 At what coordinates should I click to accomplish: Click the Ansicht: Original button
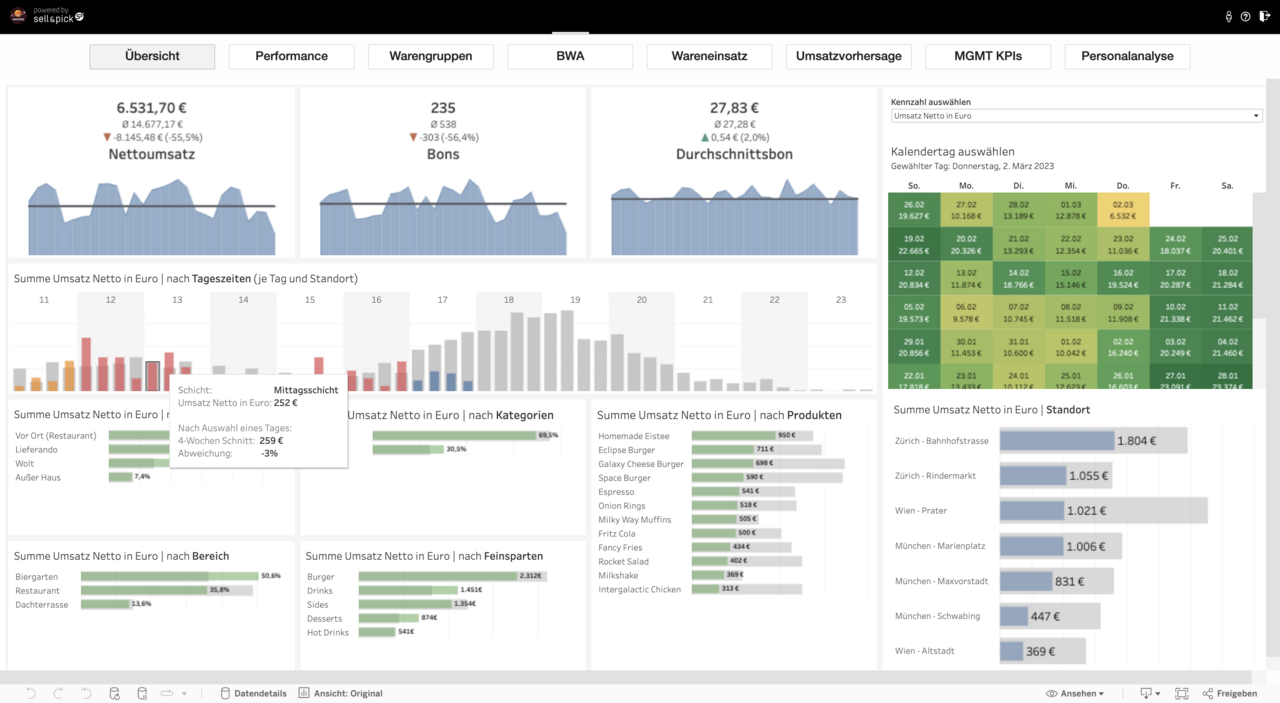point(341,693)
